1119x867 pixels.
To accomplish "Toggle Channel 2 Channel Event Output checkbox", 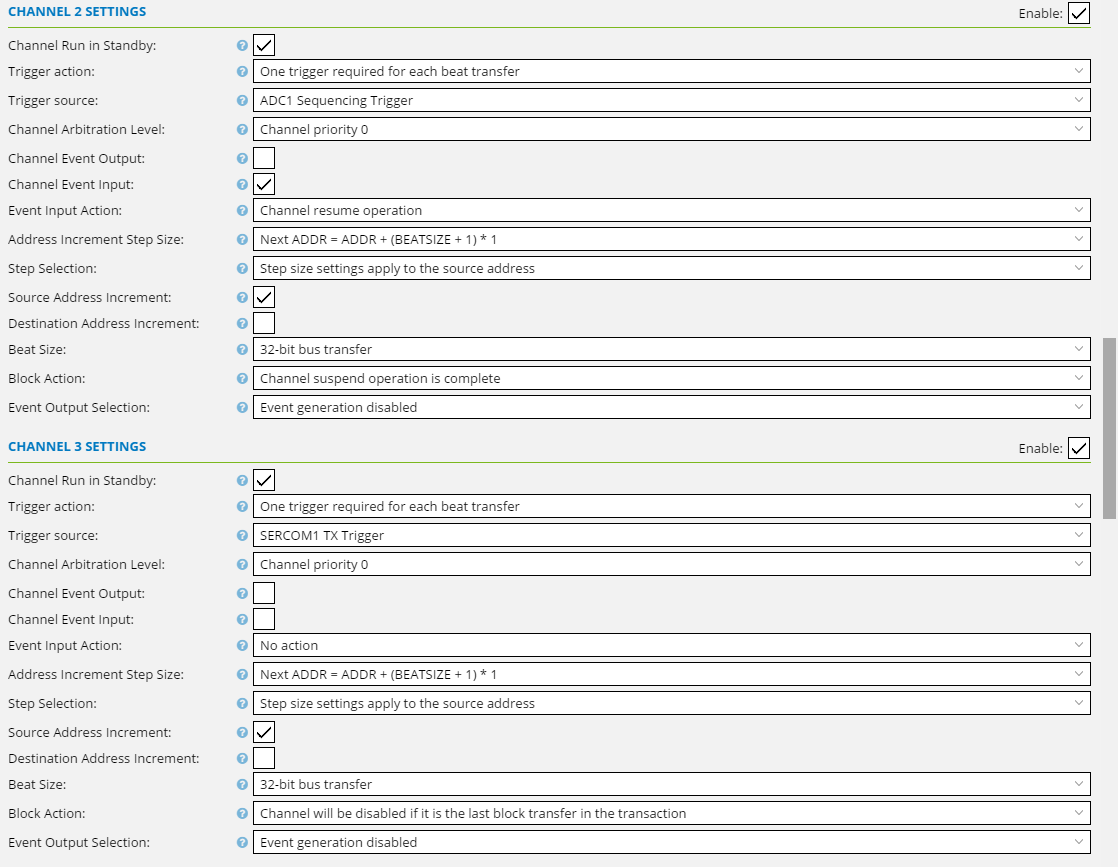I will click(x=264, y=158).
